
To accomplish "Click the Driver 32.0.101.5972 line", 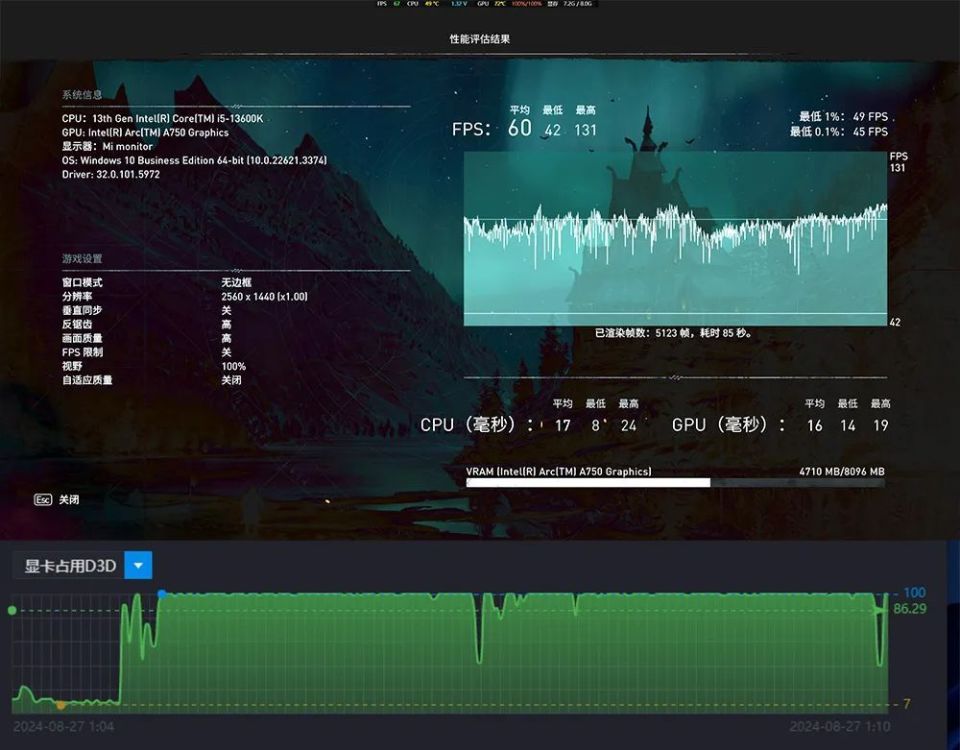I will click(111, 174).
